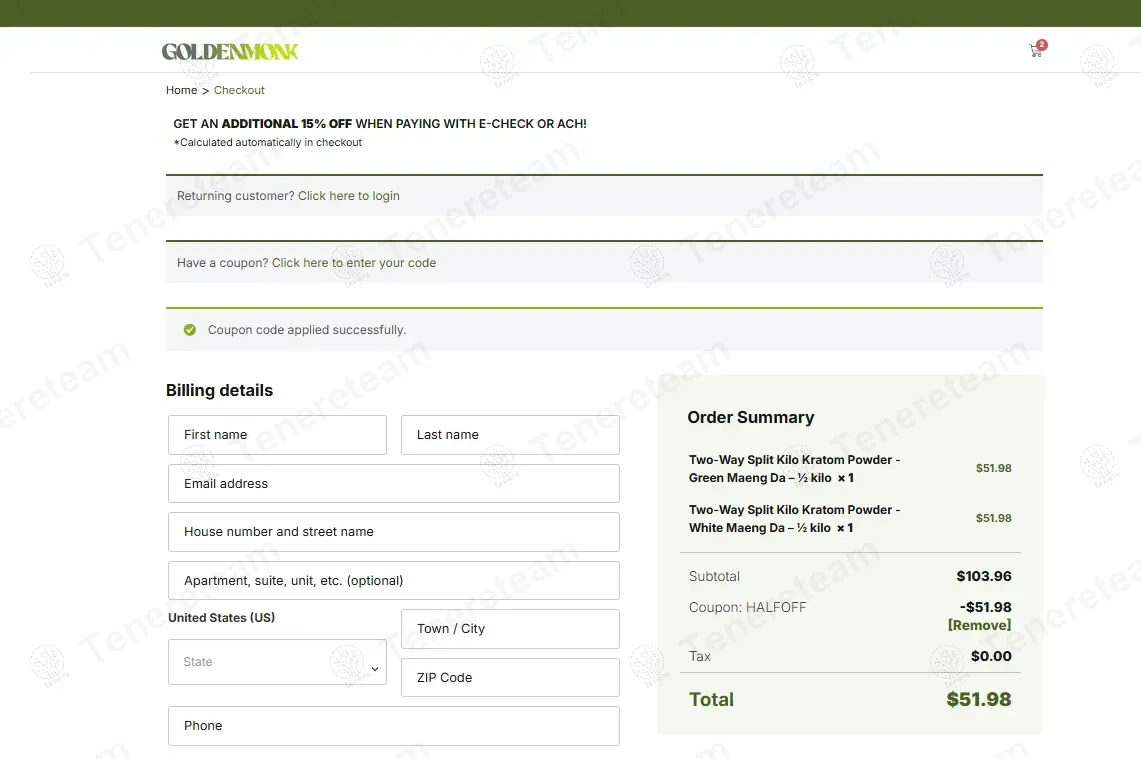Focus the First name field
Screen dimensions: 1141x759
point(277,435)
